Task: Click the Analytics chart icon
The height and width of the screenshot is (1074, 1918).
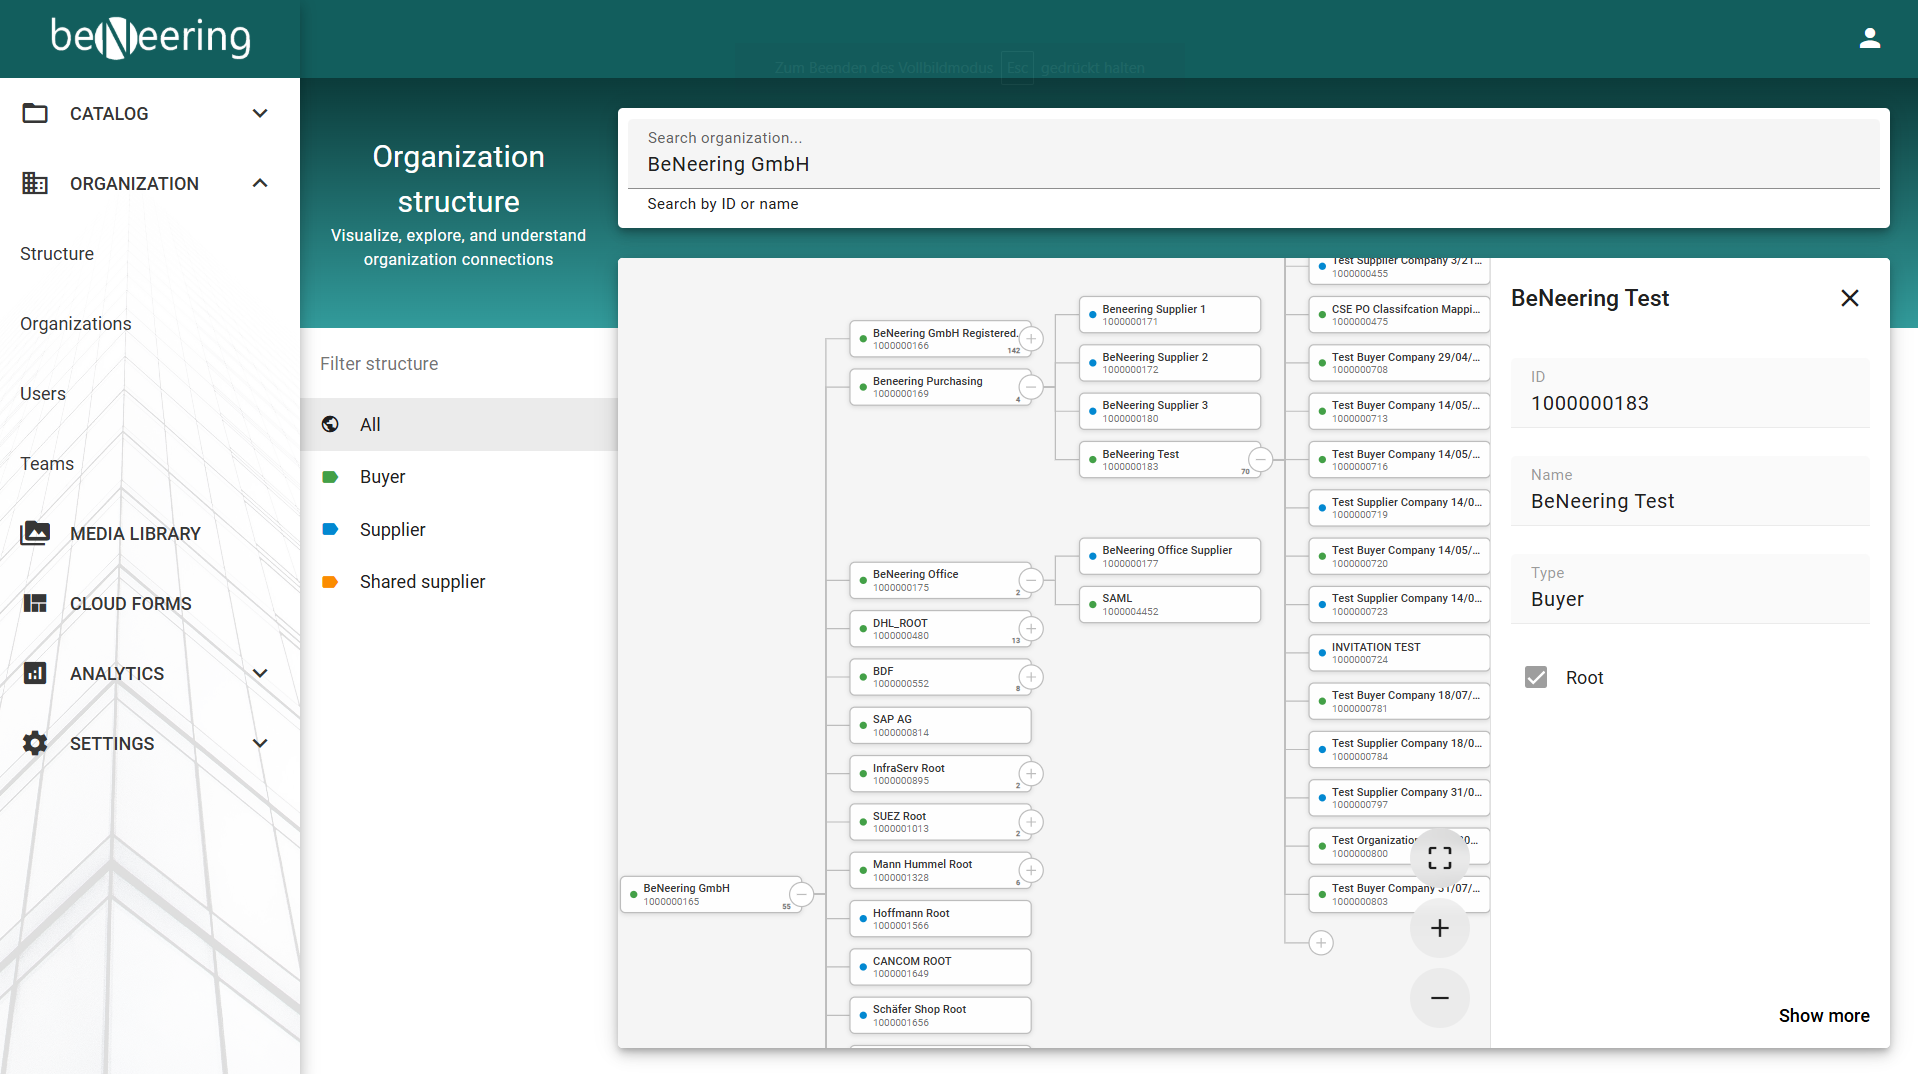Action: coord(35,673)
